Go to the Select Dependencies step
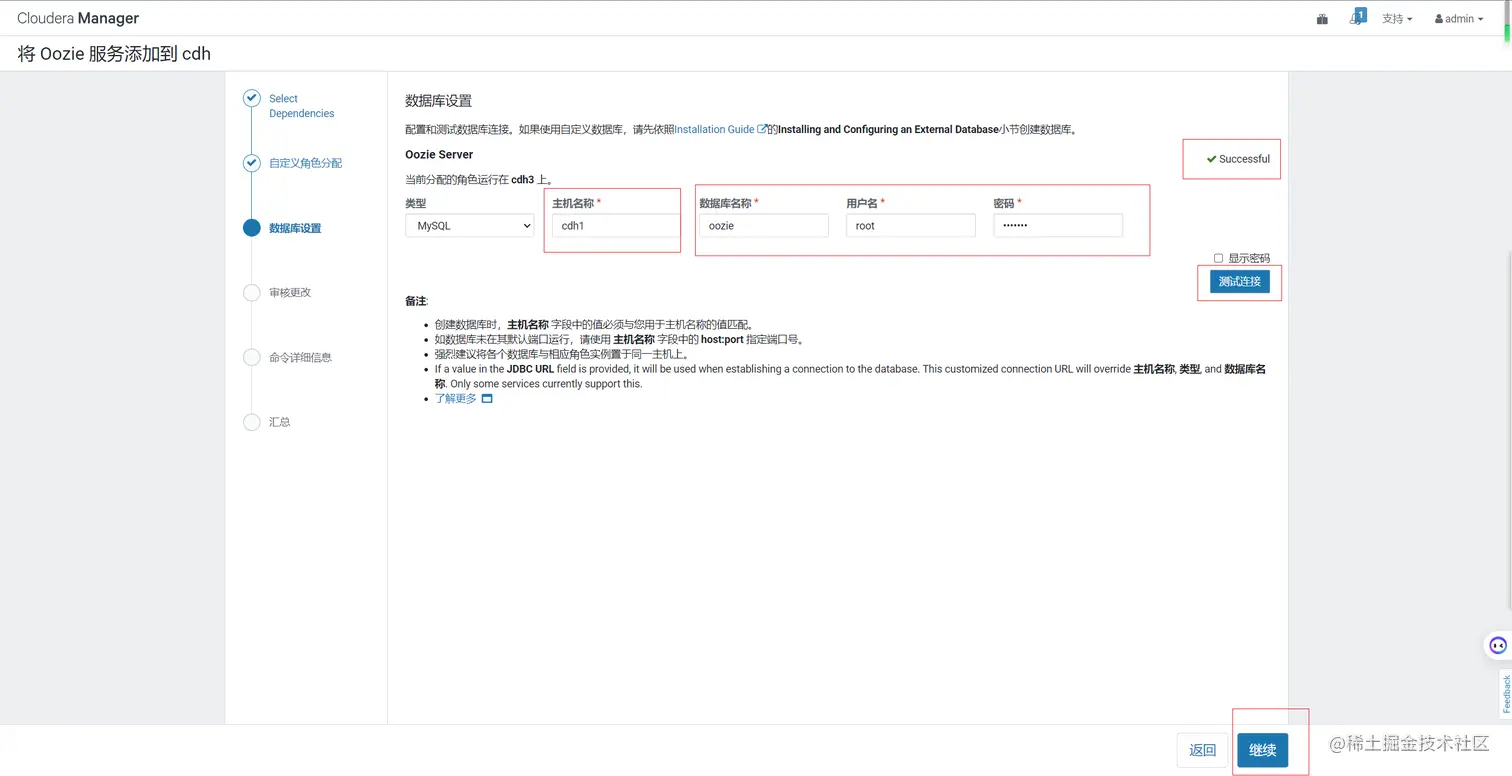1512x776 pixels. coord(301,106)
